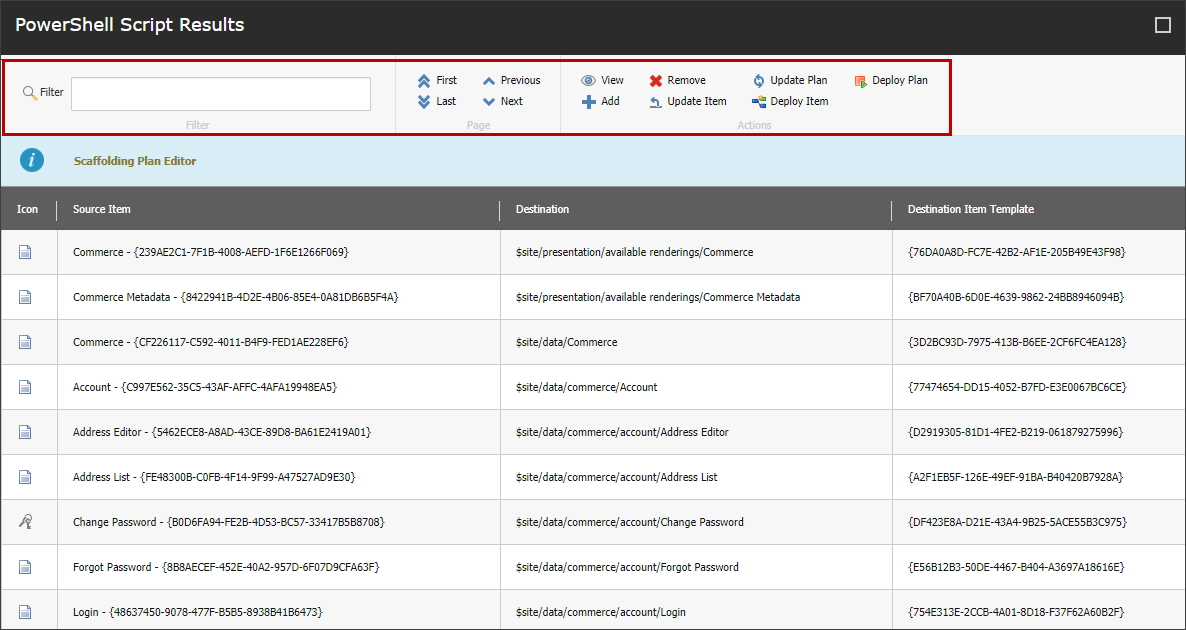This screenshot has width=1186, height=630.
Task: Click the Remove red X button
Action: coord(677,80)
